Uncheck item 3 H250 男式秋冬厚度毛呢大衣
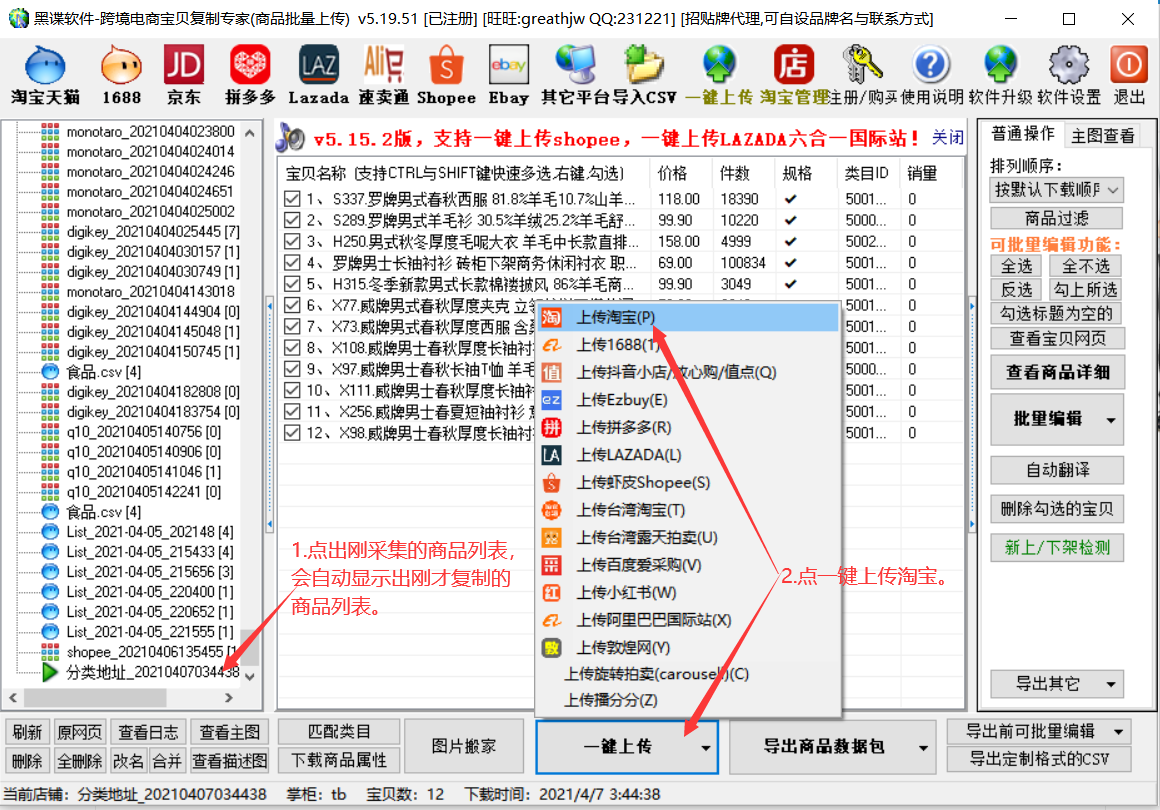 click(x=292, y=242)
